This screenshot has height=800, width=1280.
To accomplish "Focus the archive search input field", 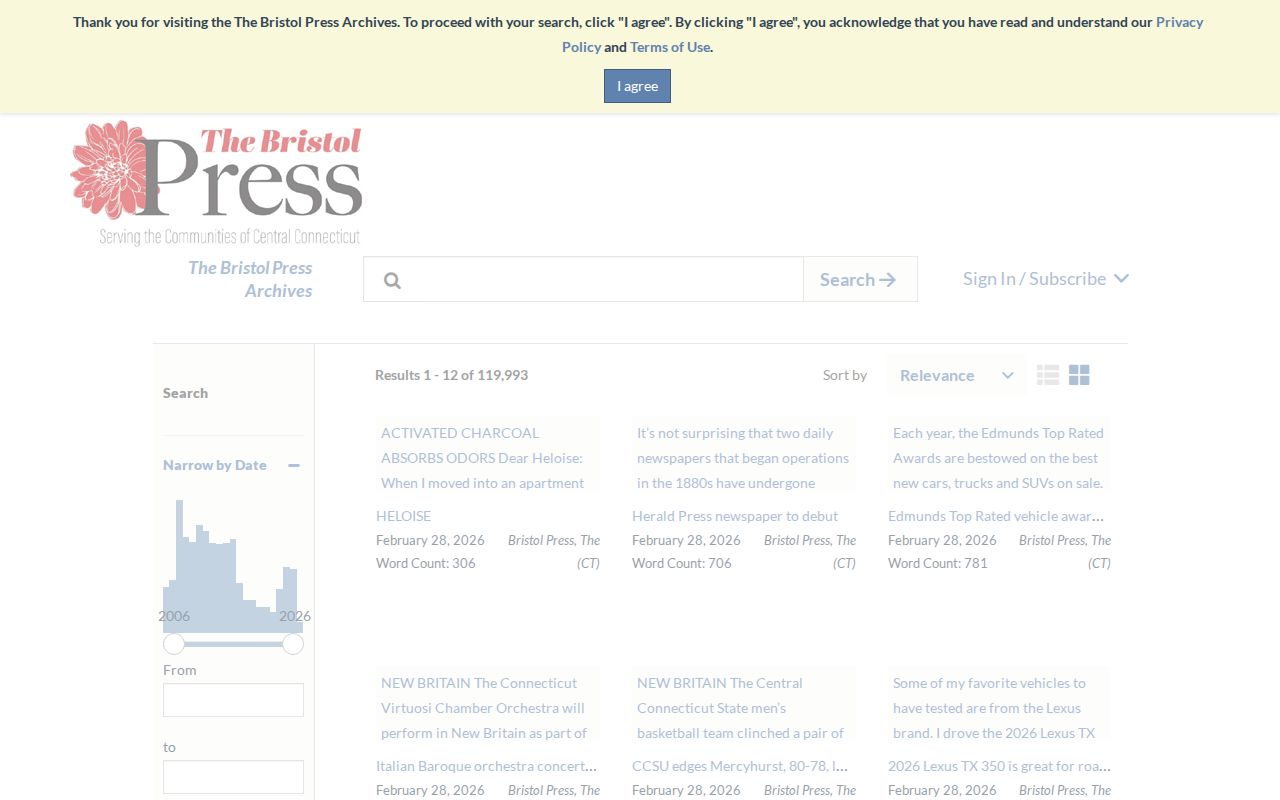I will tap(583, 279).
